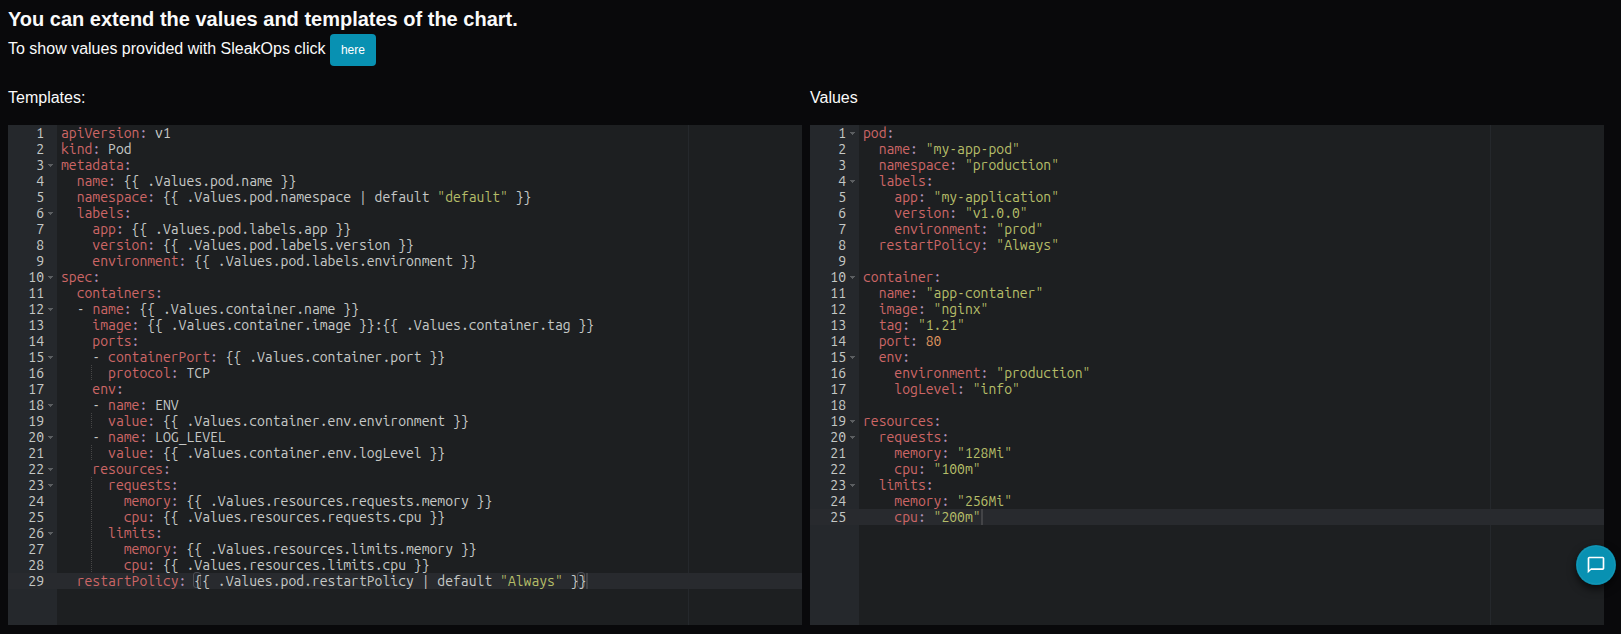1621x634 pixels.
Task: Click the 'here' button to show SleakOps values
Action: [x=353, y=50]
